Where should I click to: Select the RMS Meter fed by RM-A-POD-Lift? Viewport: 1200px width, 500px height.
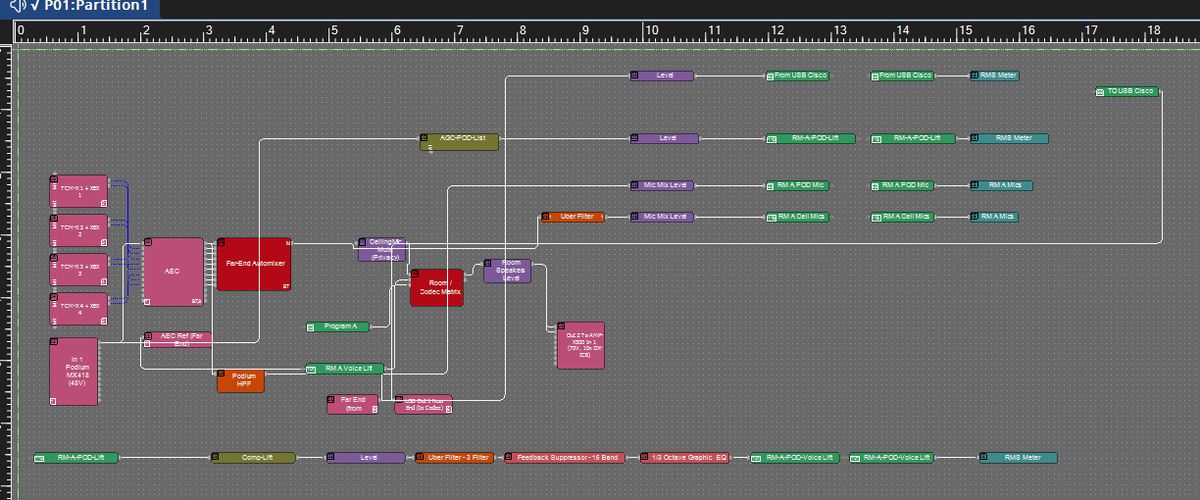click(x=1009, y=138)
